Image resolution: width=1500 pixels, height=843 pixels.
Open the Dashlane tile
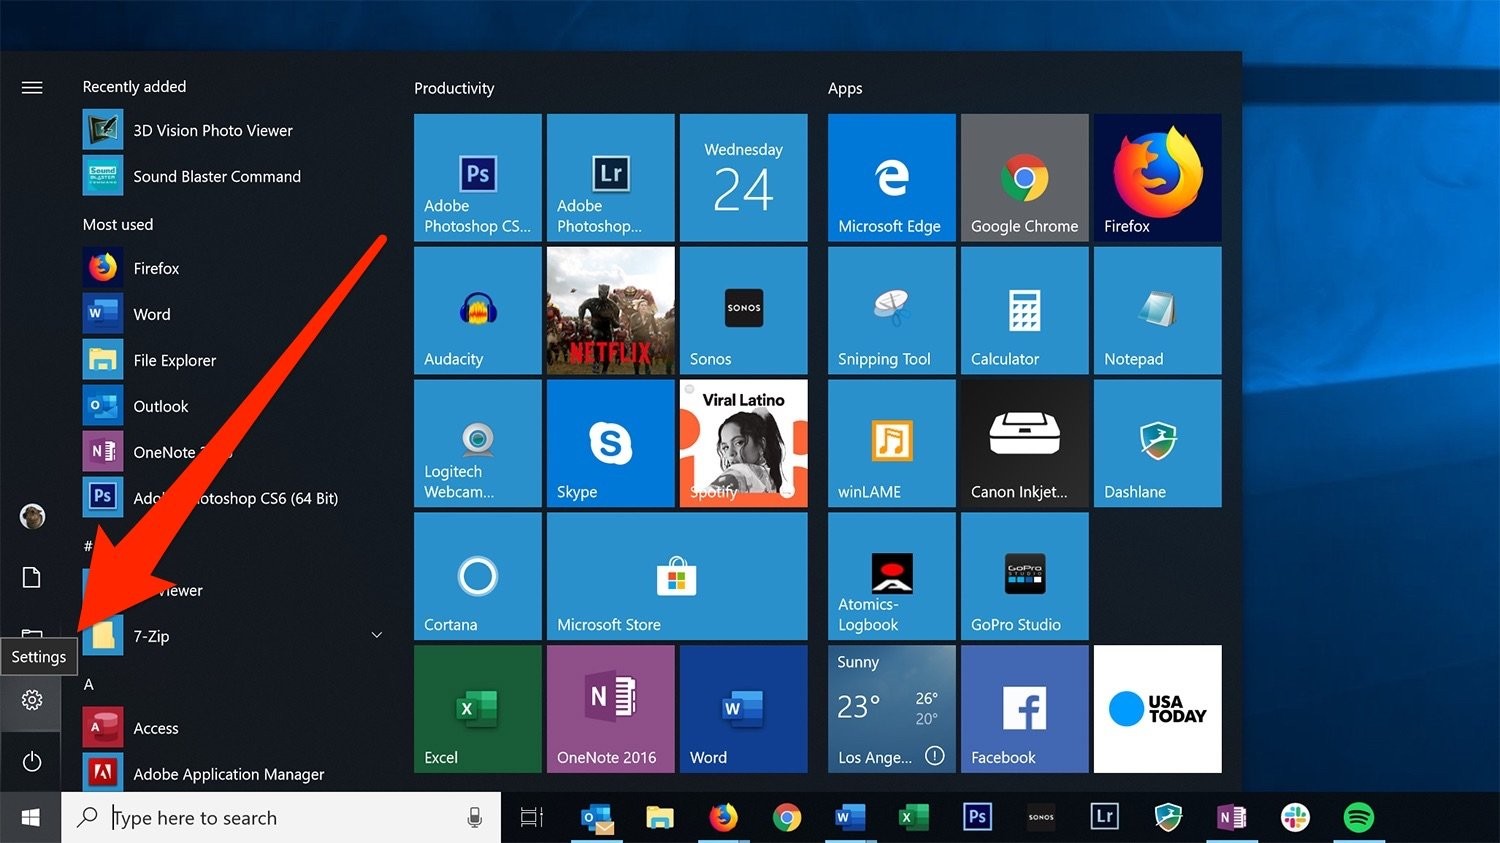coord(1158,443)
